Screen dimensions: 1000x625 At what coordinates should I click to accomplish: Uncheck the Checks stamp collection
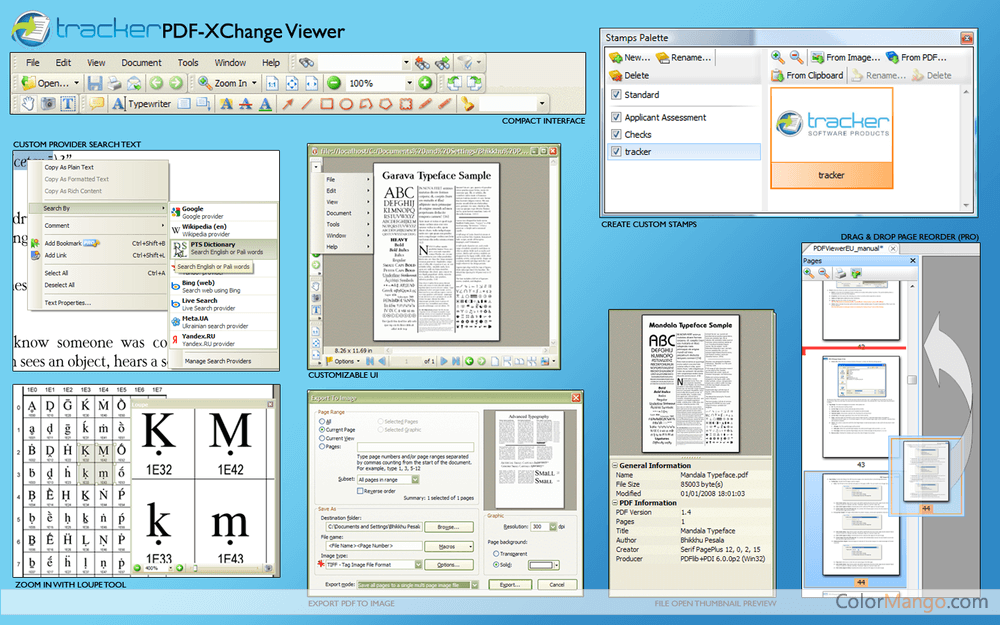[616, 135]
